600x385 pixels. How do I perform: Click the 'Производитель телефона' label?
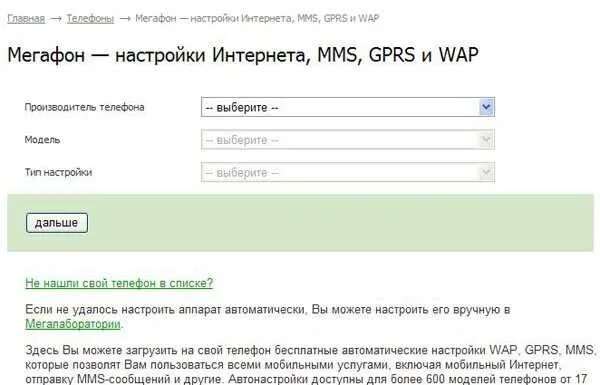pyautogui.click(x=84, y=107)
